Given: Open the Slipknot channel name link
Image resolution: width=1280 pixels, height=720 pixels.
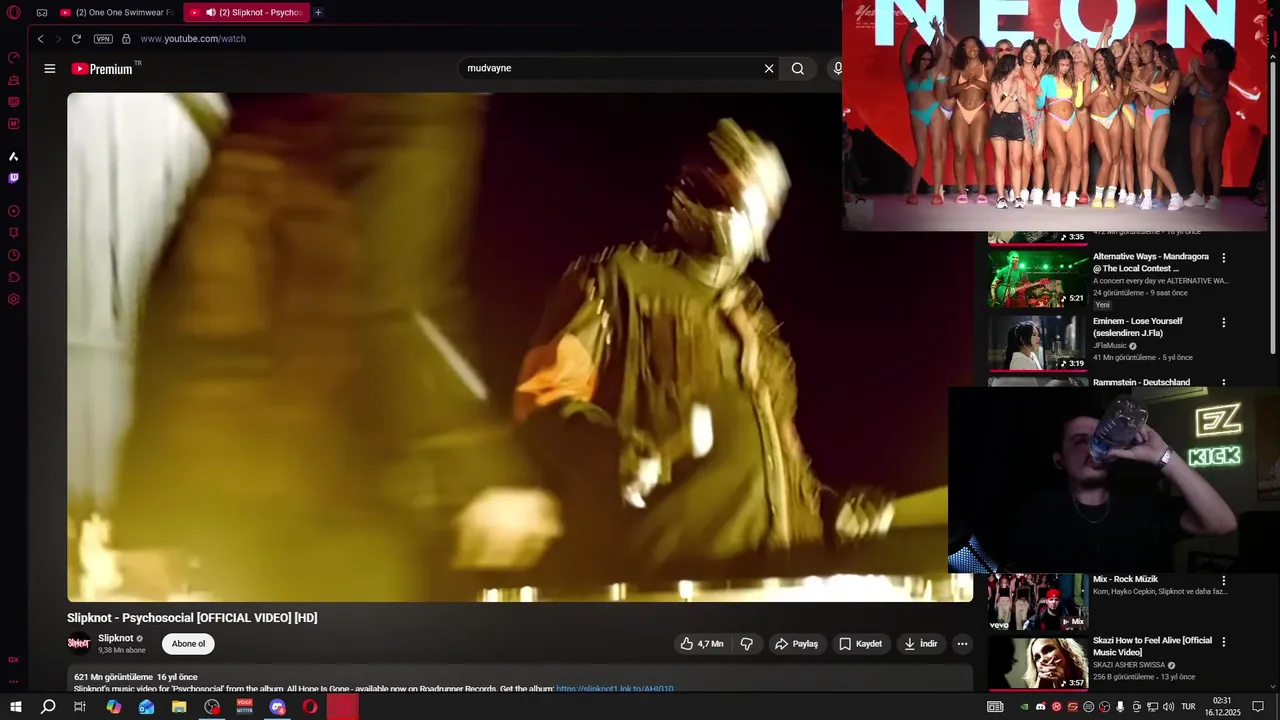Looking at the screenshot, I should tap(115, 638).
